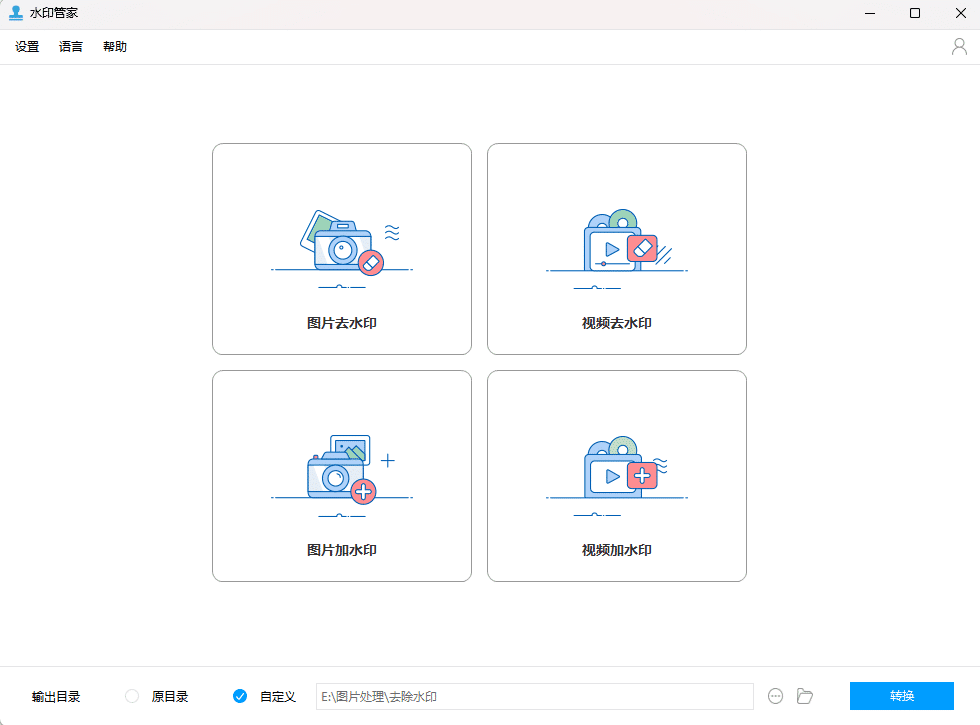
Task: Click the blue 转换 button
Action: pyautogui.click(x=901, y=696)
